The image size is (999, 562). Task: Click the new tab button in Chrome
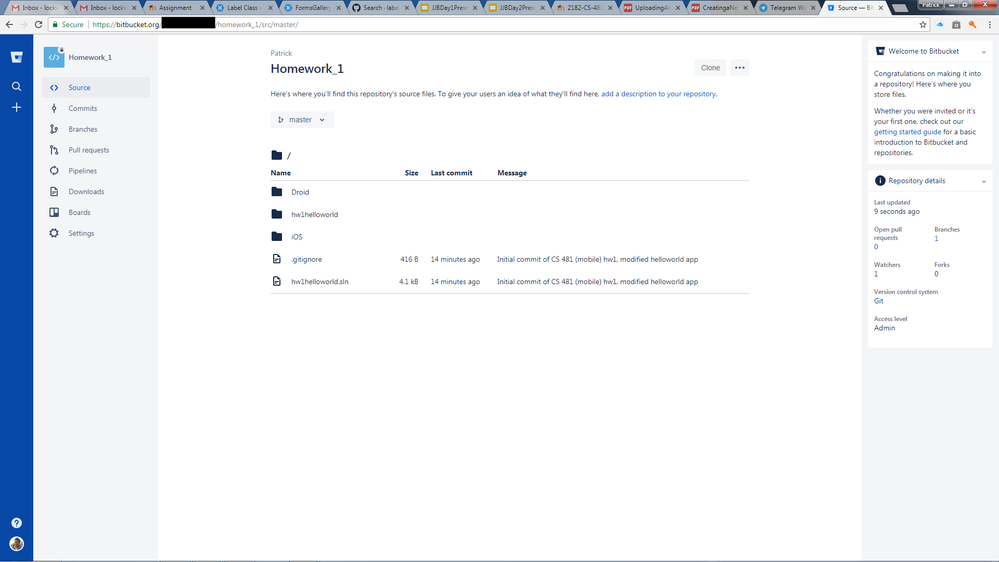[x=900, y=8]
